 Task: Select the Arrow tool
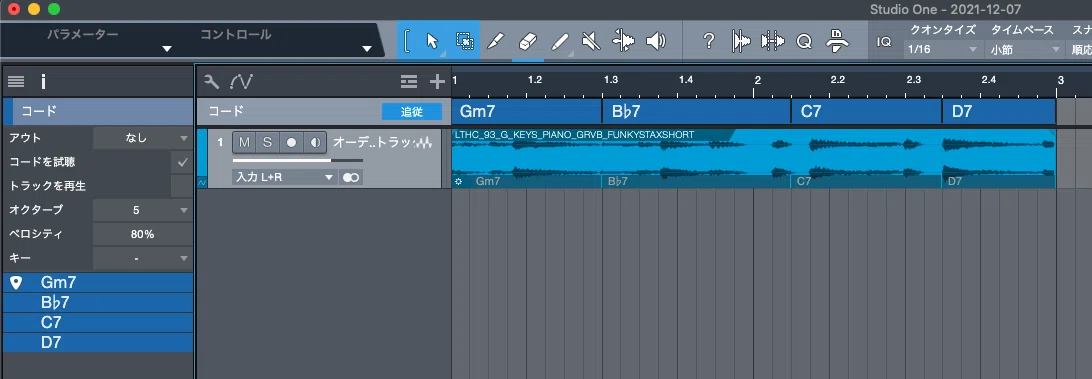432,41
